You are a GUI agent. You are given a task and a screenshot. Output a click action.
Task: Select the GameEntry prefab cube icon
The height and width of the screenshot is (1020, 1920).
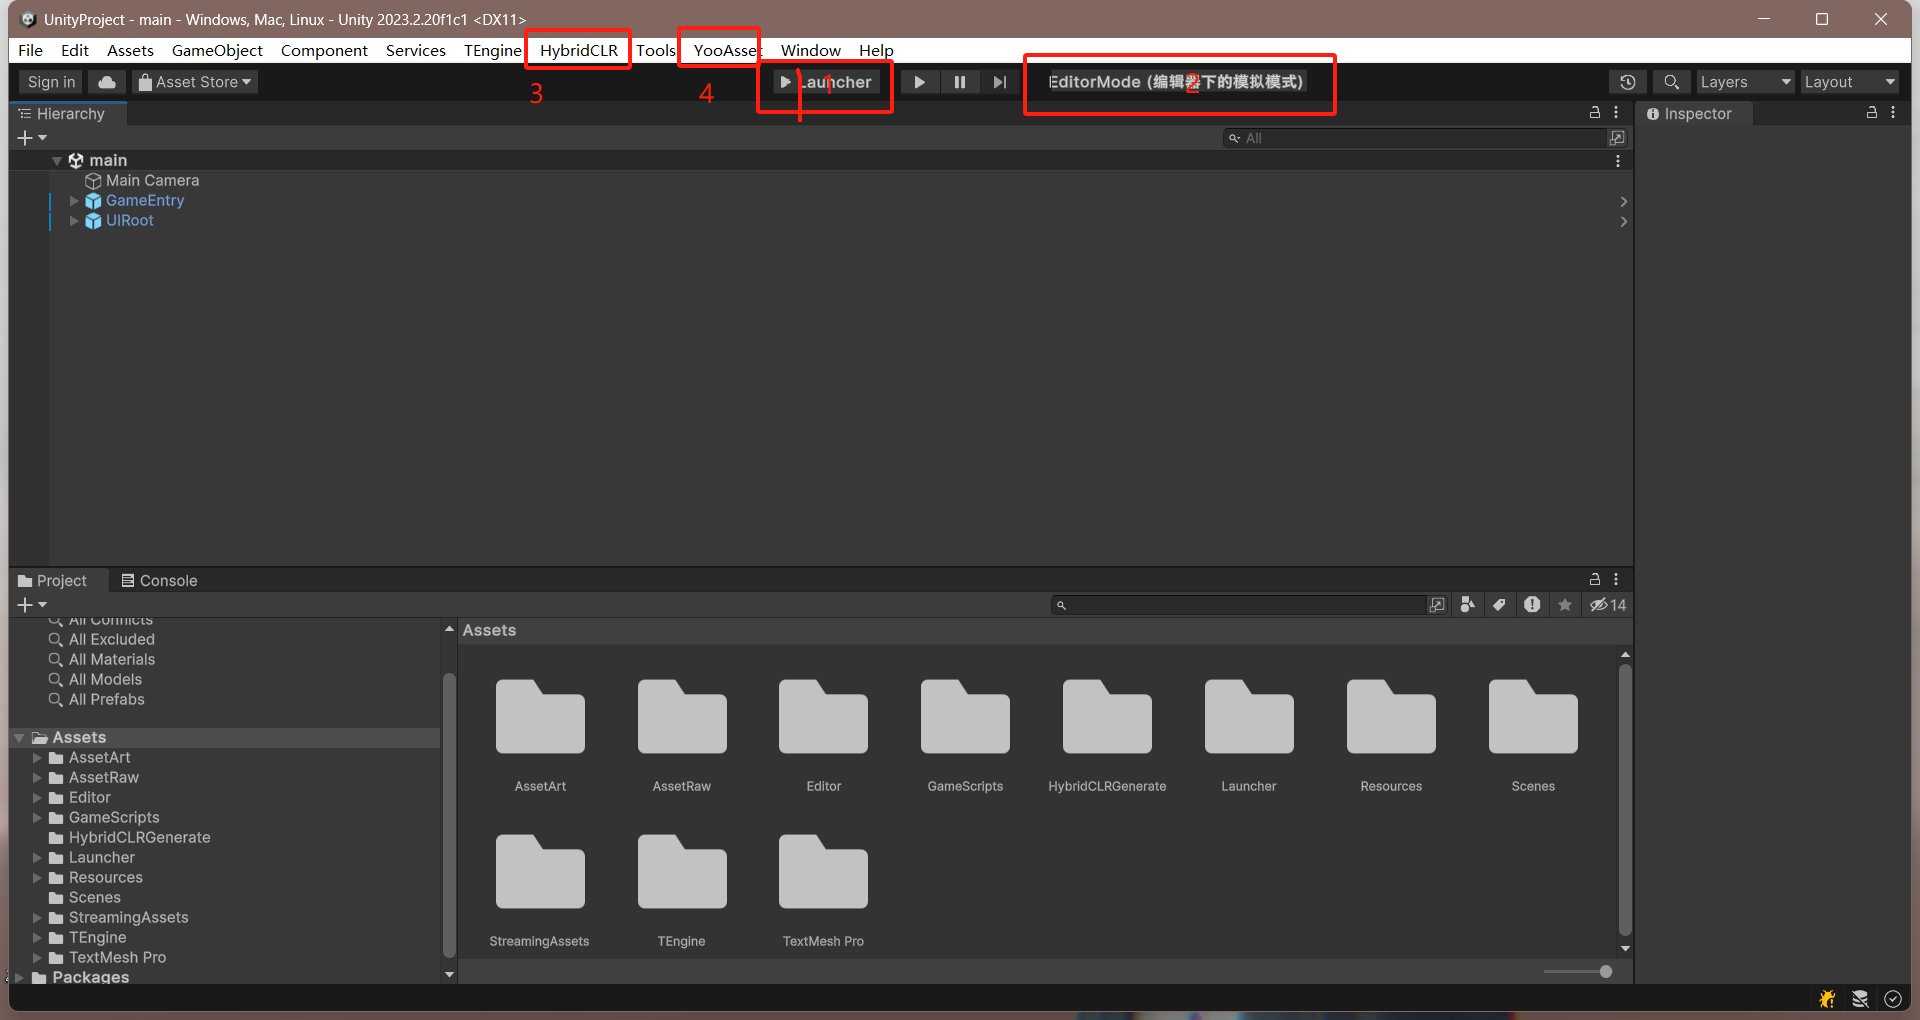93,201
